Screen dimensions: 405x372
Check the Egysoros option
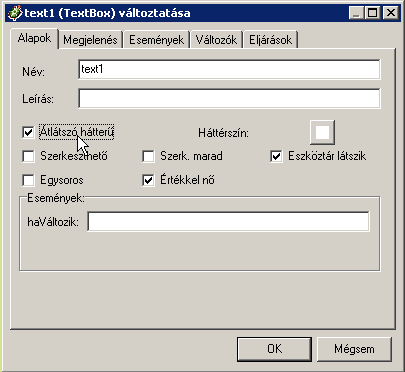tap(28, 180)
